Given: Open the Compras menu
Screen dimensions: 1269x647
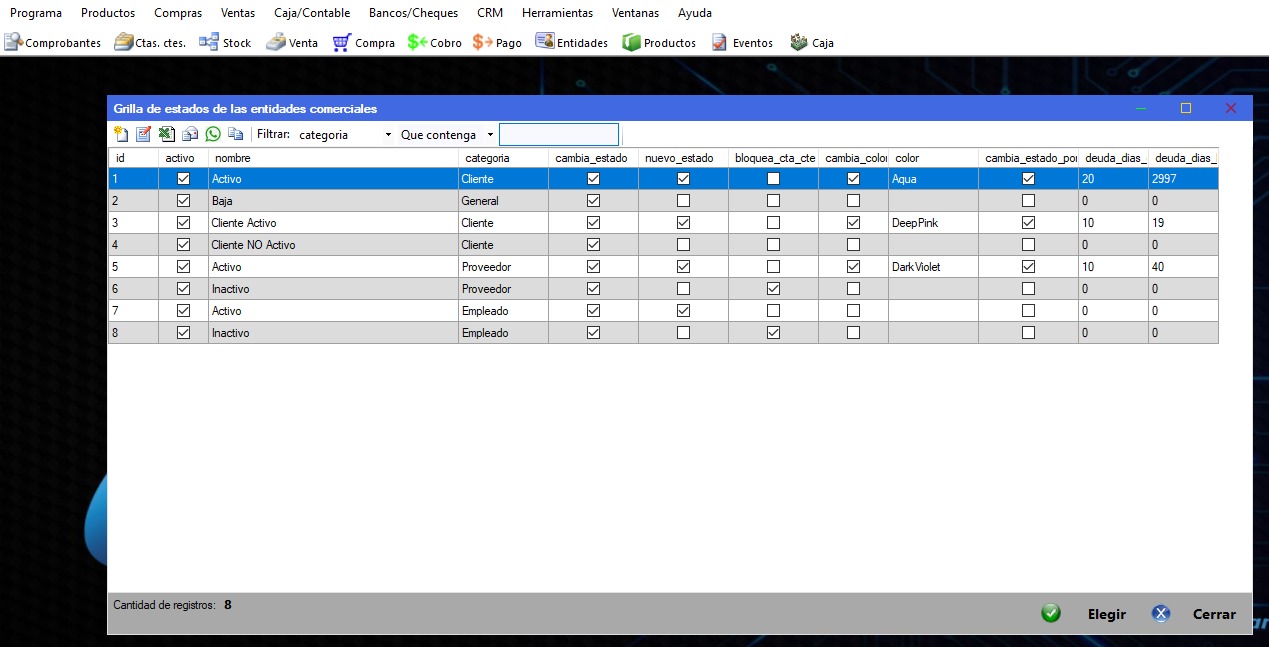Looking at the screenshot, I should [178, 13].
